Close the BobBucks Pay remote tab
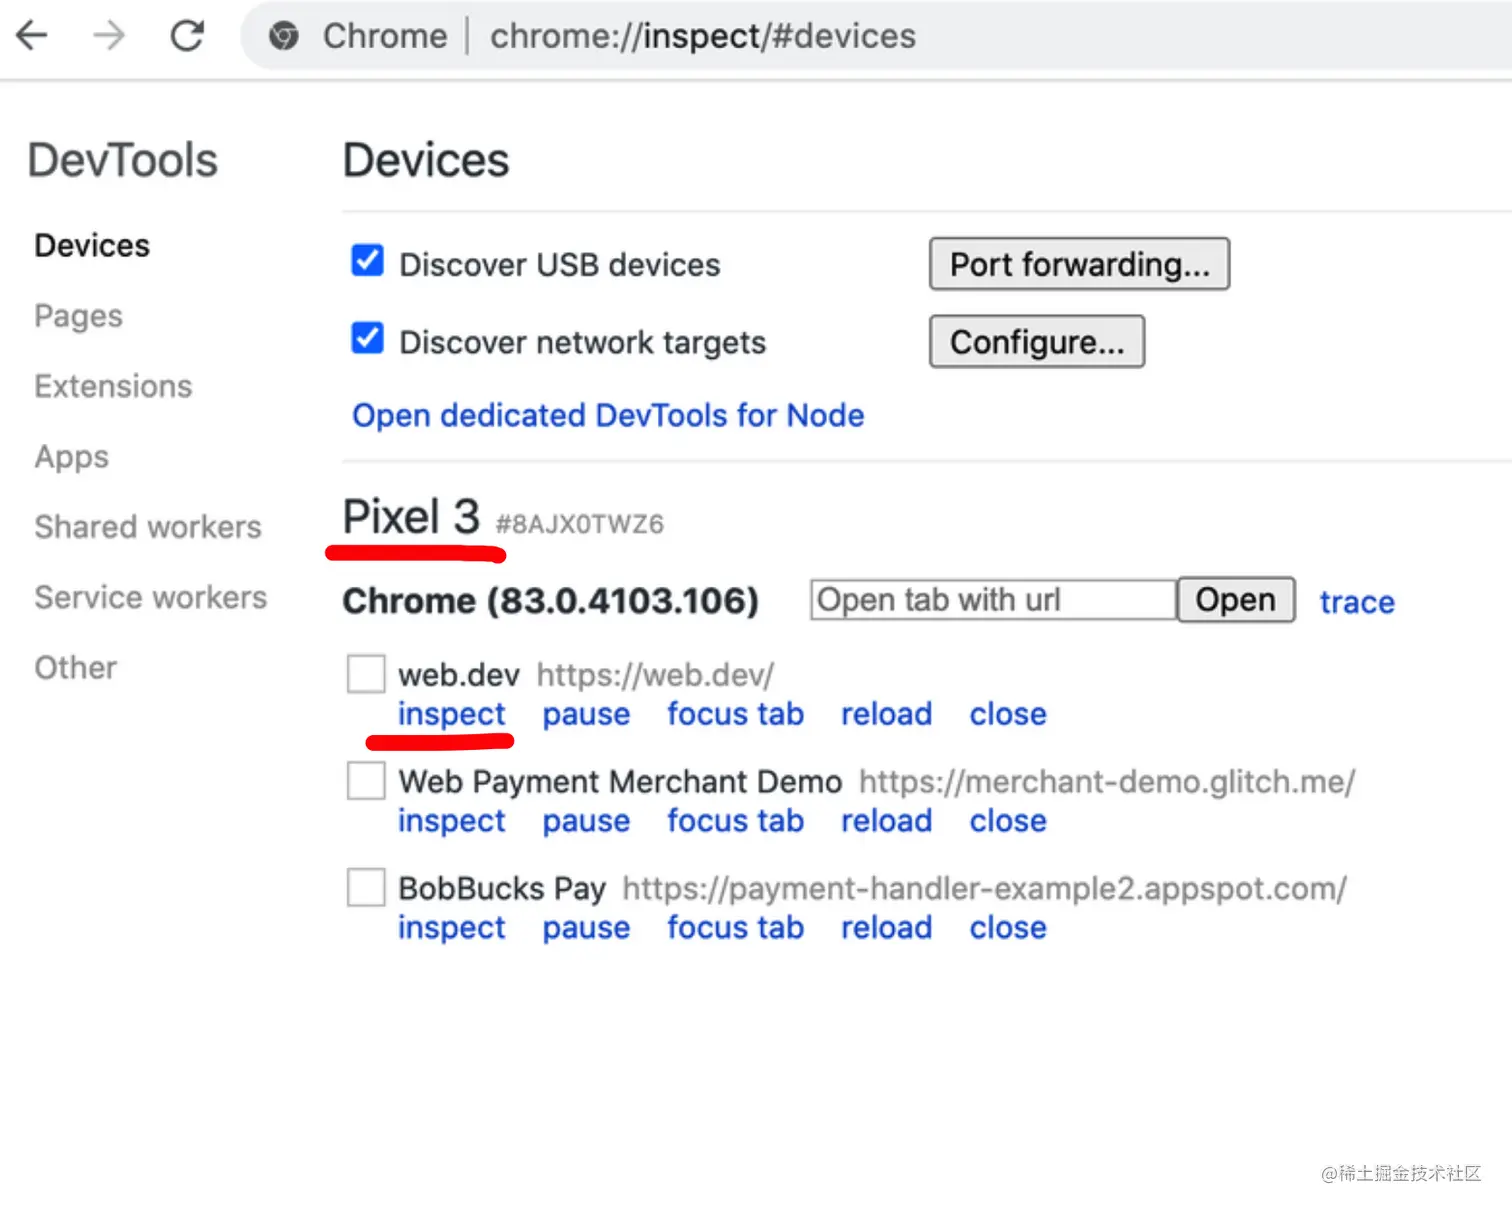 click(1007, 928)
